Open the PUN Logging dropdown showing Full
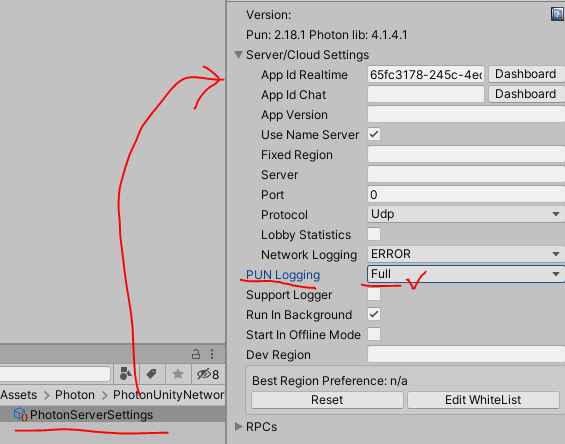The image size is (565, 444). [466, 274]
